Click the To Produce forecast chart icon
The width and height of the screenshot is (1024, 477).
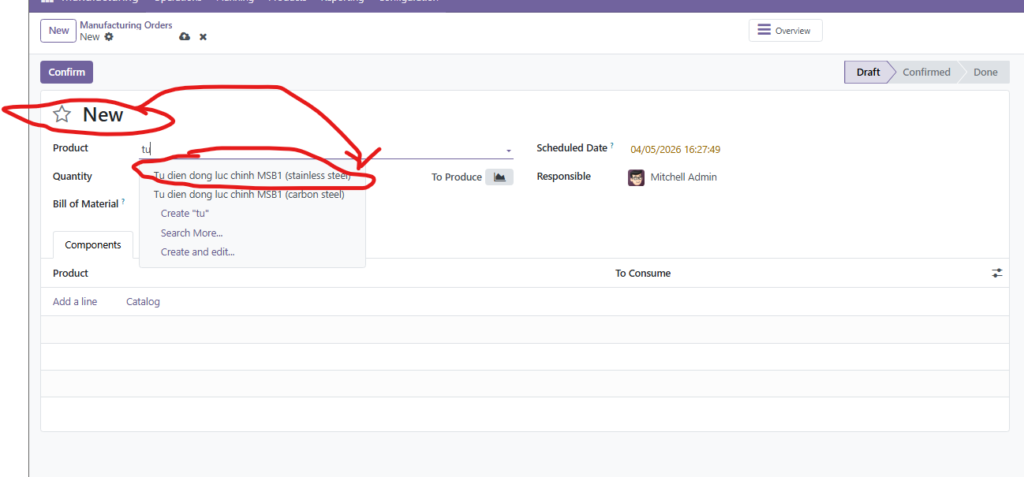tap(499, 177)
